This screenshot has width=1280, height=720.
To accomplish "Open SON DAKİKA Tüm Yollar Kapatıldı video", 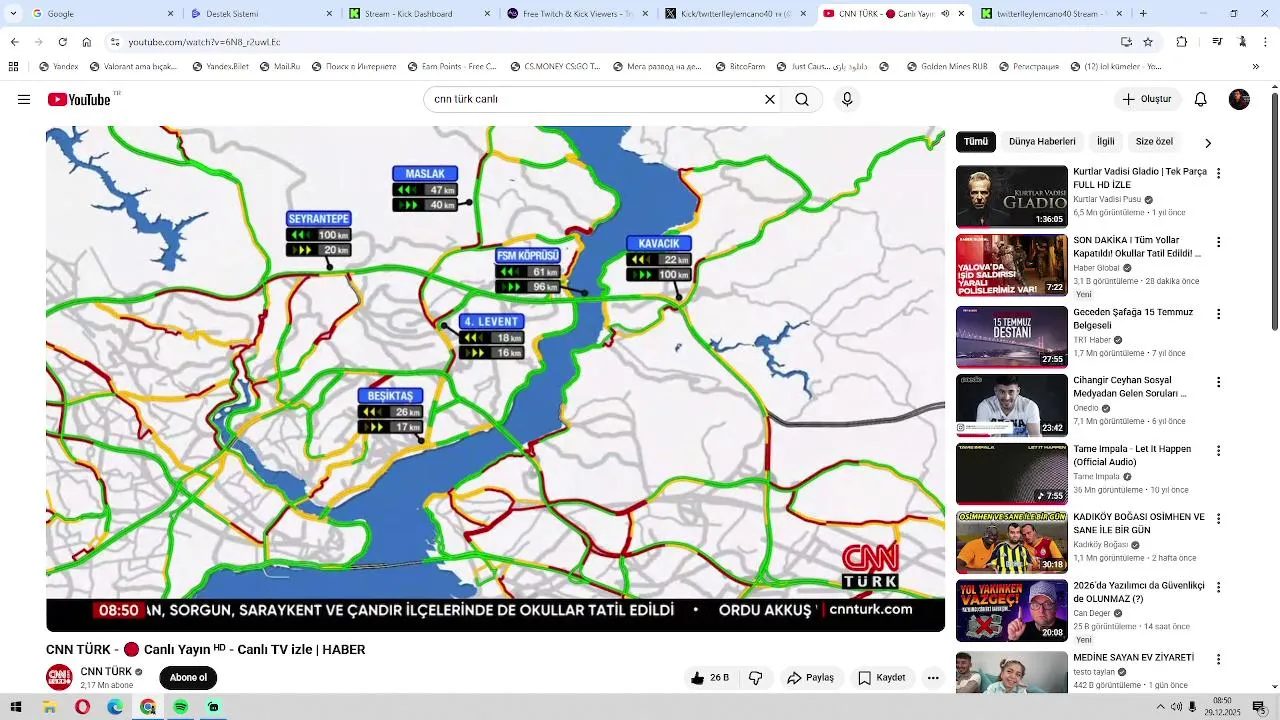I will 1138,247.
